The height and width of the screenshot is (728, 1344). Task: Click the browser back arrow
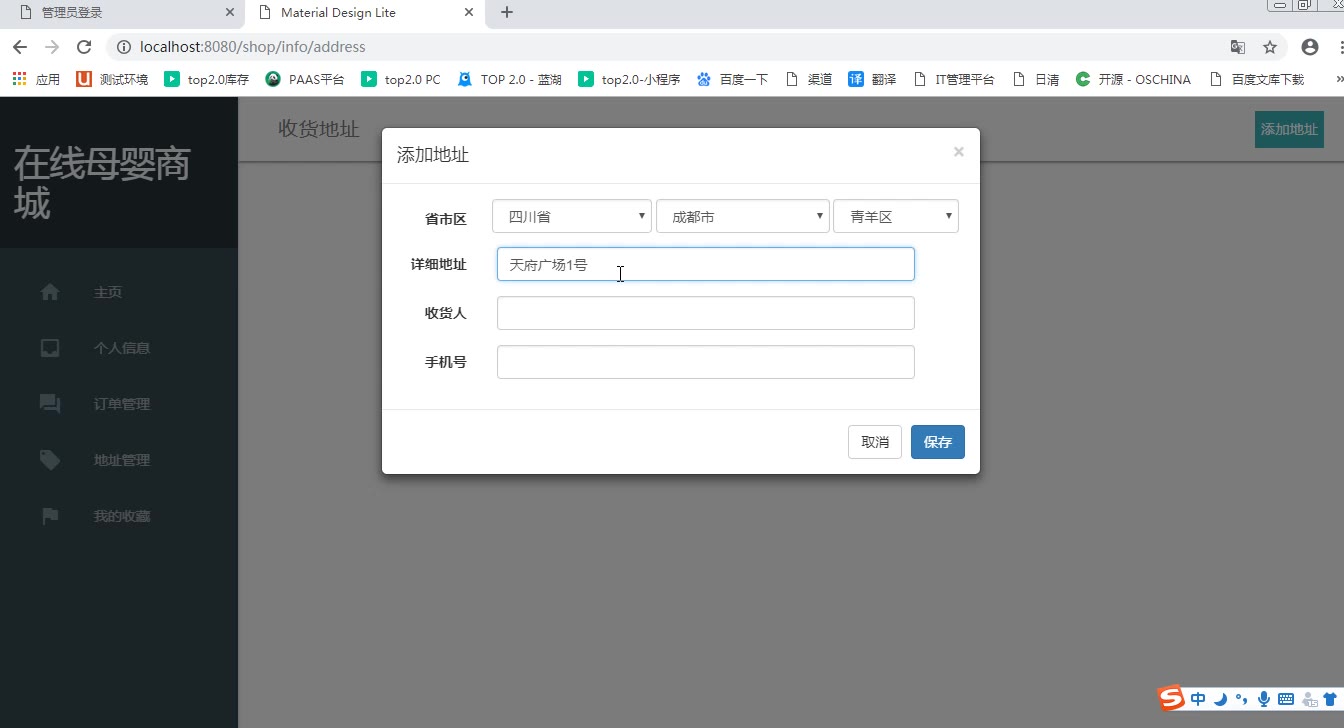[x=20, y=47]
